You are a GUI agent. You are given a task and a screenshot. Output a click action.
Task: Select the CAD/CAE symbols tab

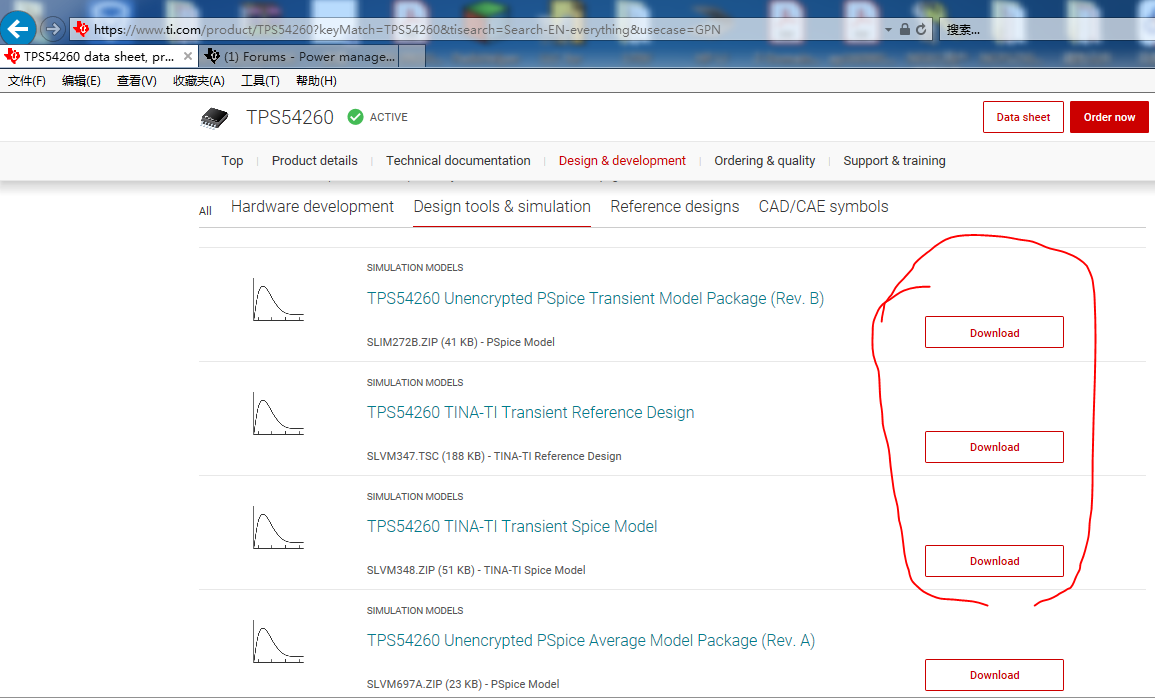824,207
